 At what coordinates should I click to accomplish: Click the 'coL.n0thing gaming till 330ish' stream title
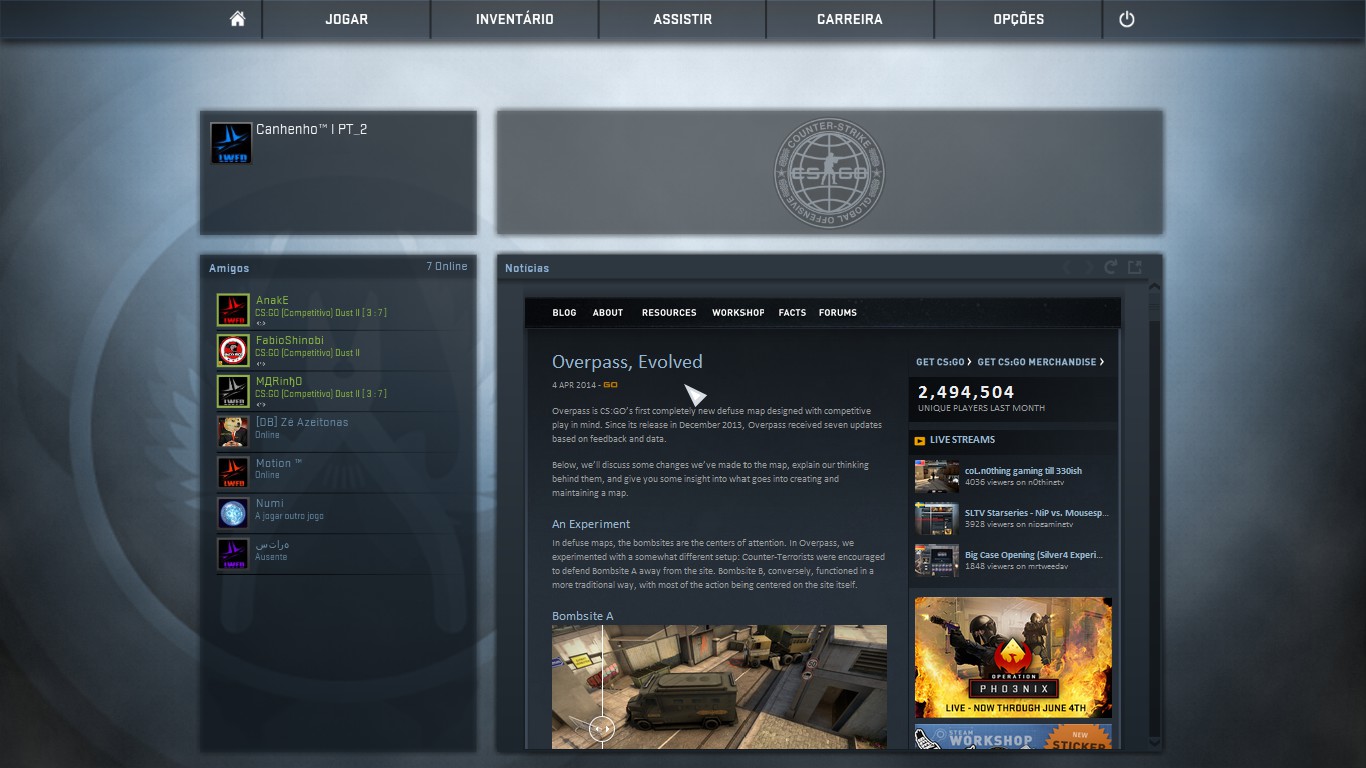click(1023, 471)
